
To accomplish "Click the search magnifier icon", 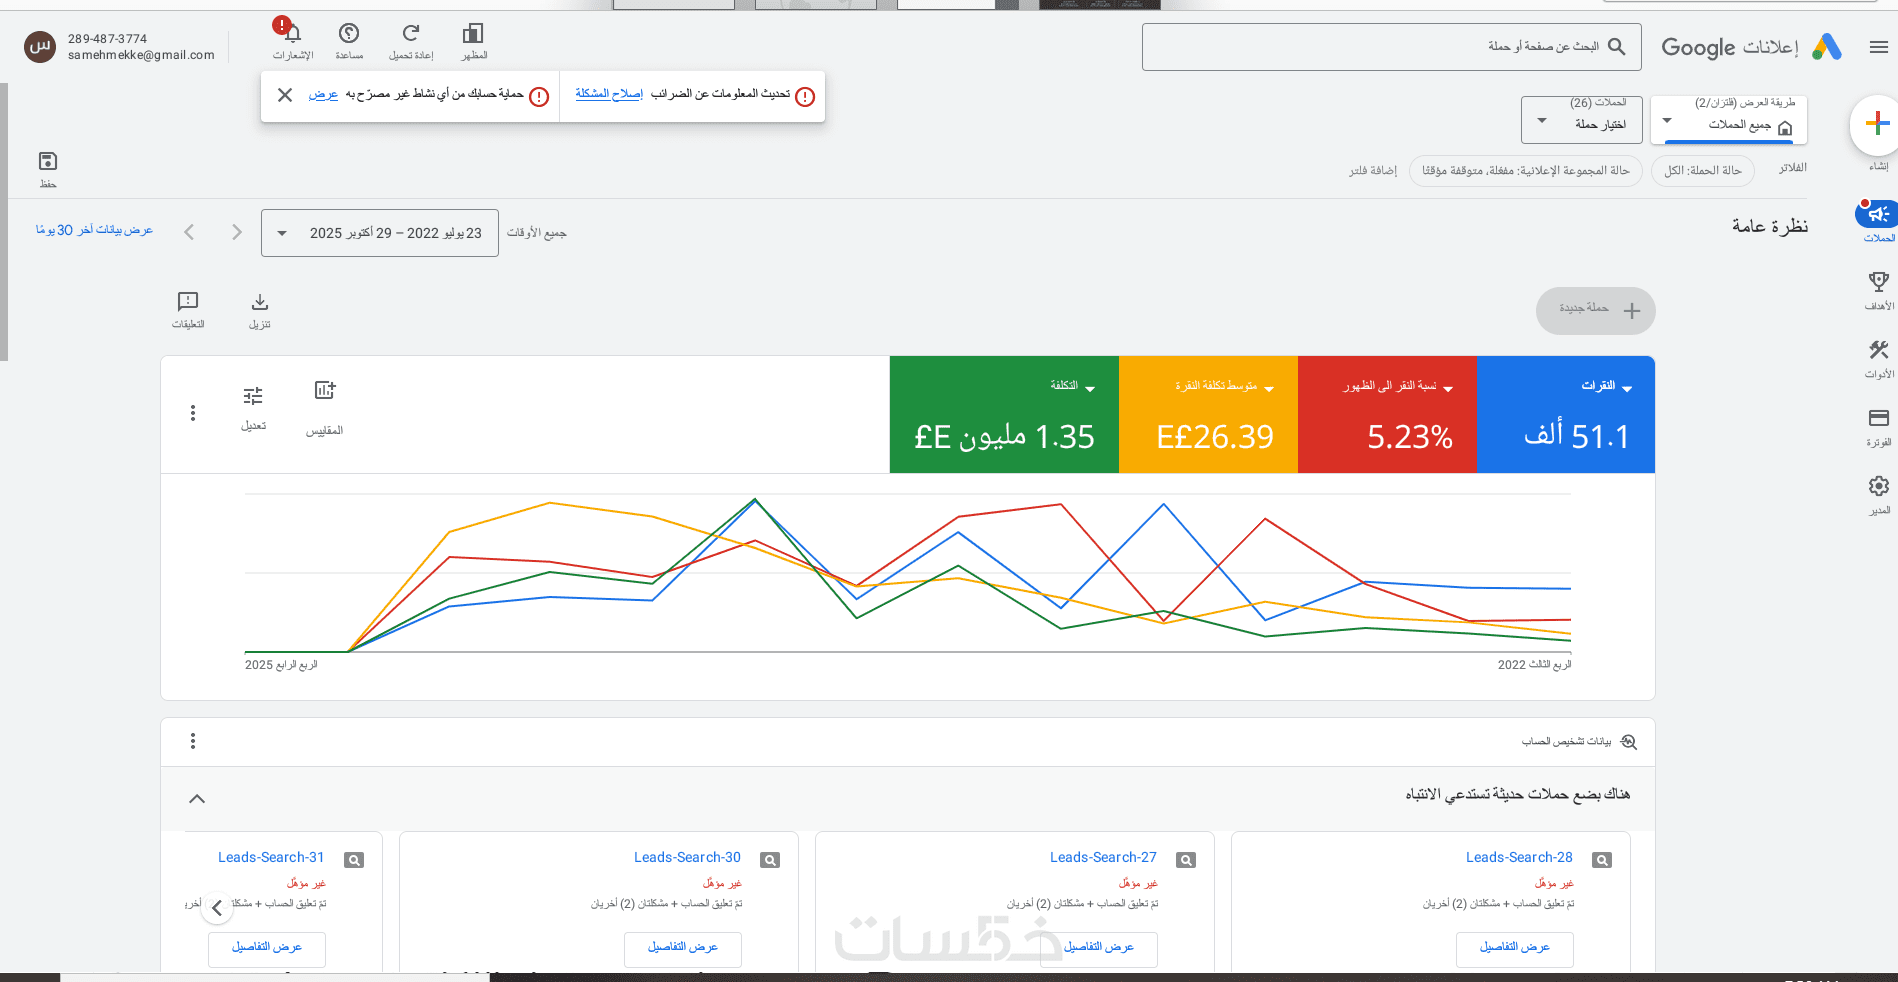I will (x=1616, y=47).
